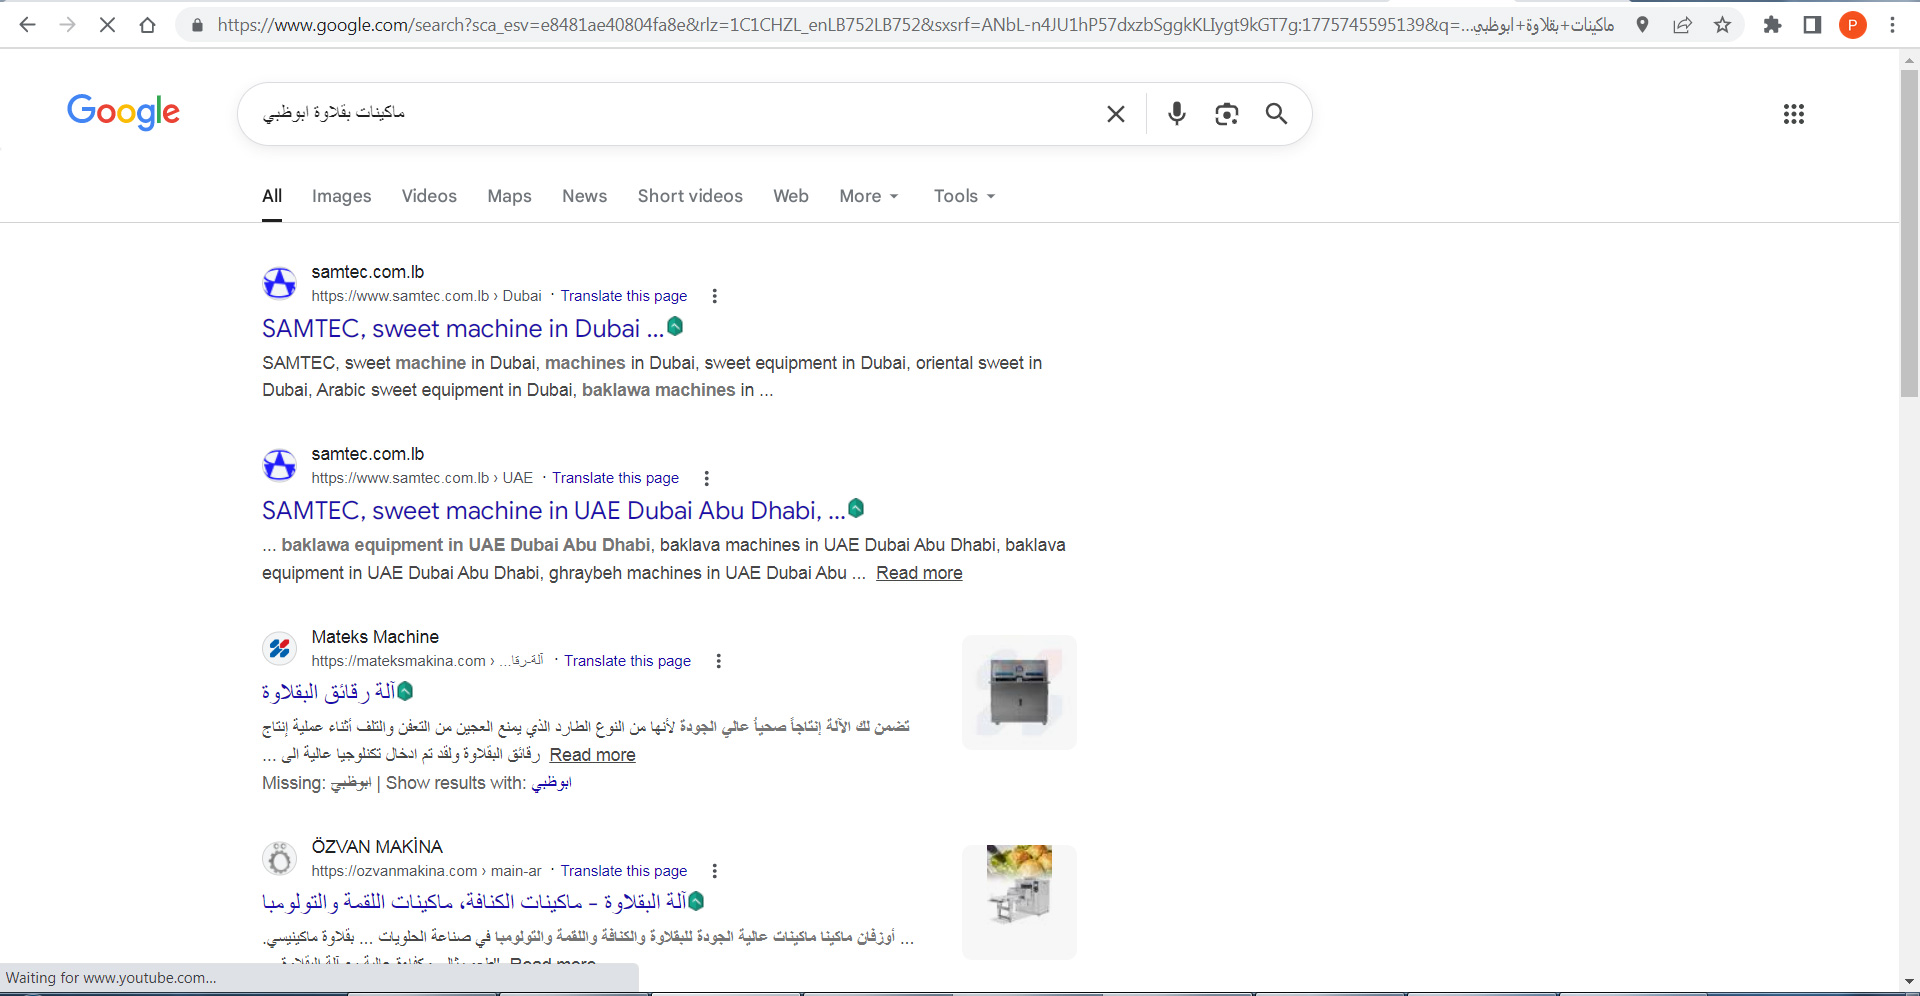1920x996 pixels.
Task: Expand the Tools dropdown
Action: [x=964, y=196]
